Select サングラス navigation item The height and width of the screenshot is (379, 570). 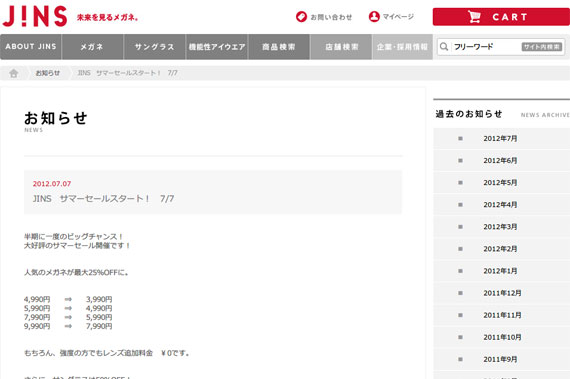(155, 47)
